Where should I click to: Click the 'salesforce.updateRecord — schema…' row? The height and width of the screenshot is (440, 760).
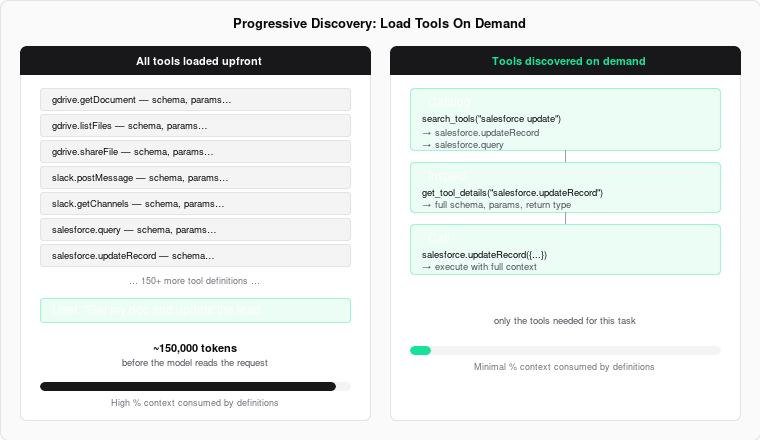(x=195, y=255)
